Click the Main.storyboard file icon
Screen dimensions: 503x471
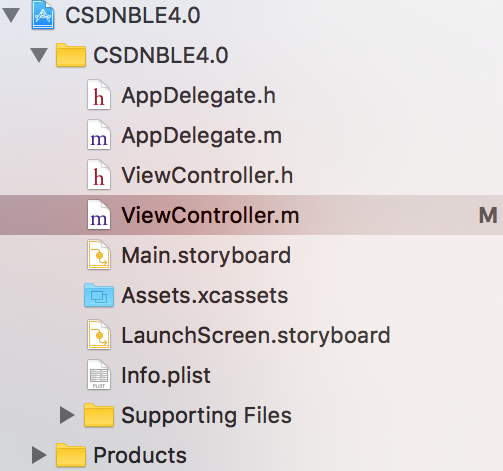[99, 255]
